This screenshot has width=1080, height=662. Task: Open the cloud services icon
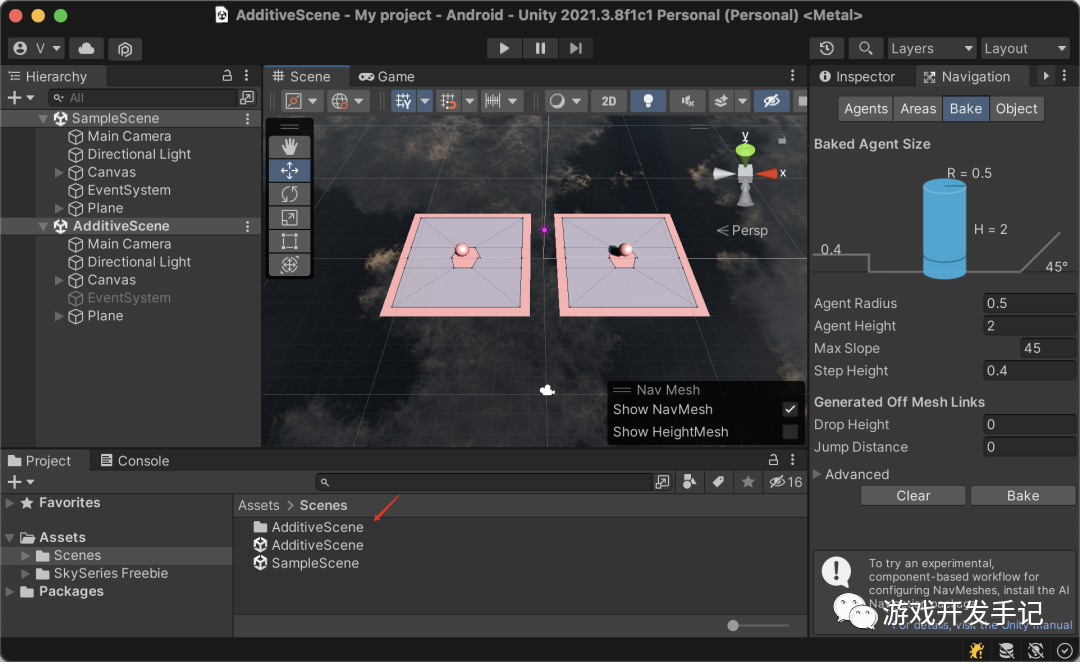pyautogui.click(x=87, y=48)
